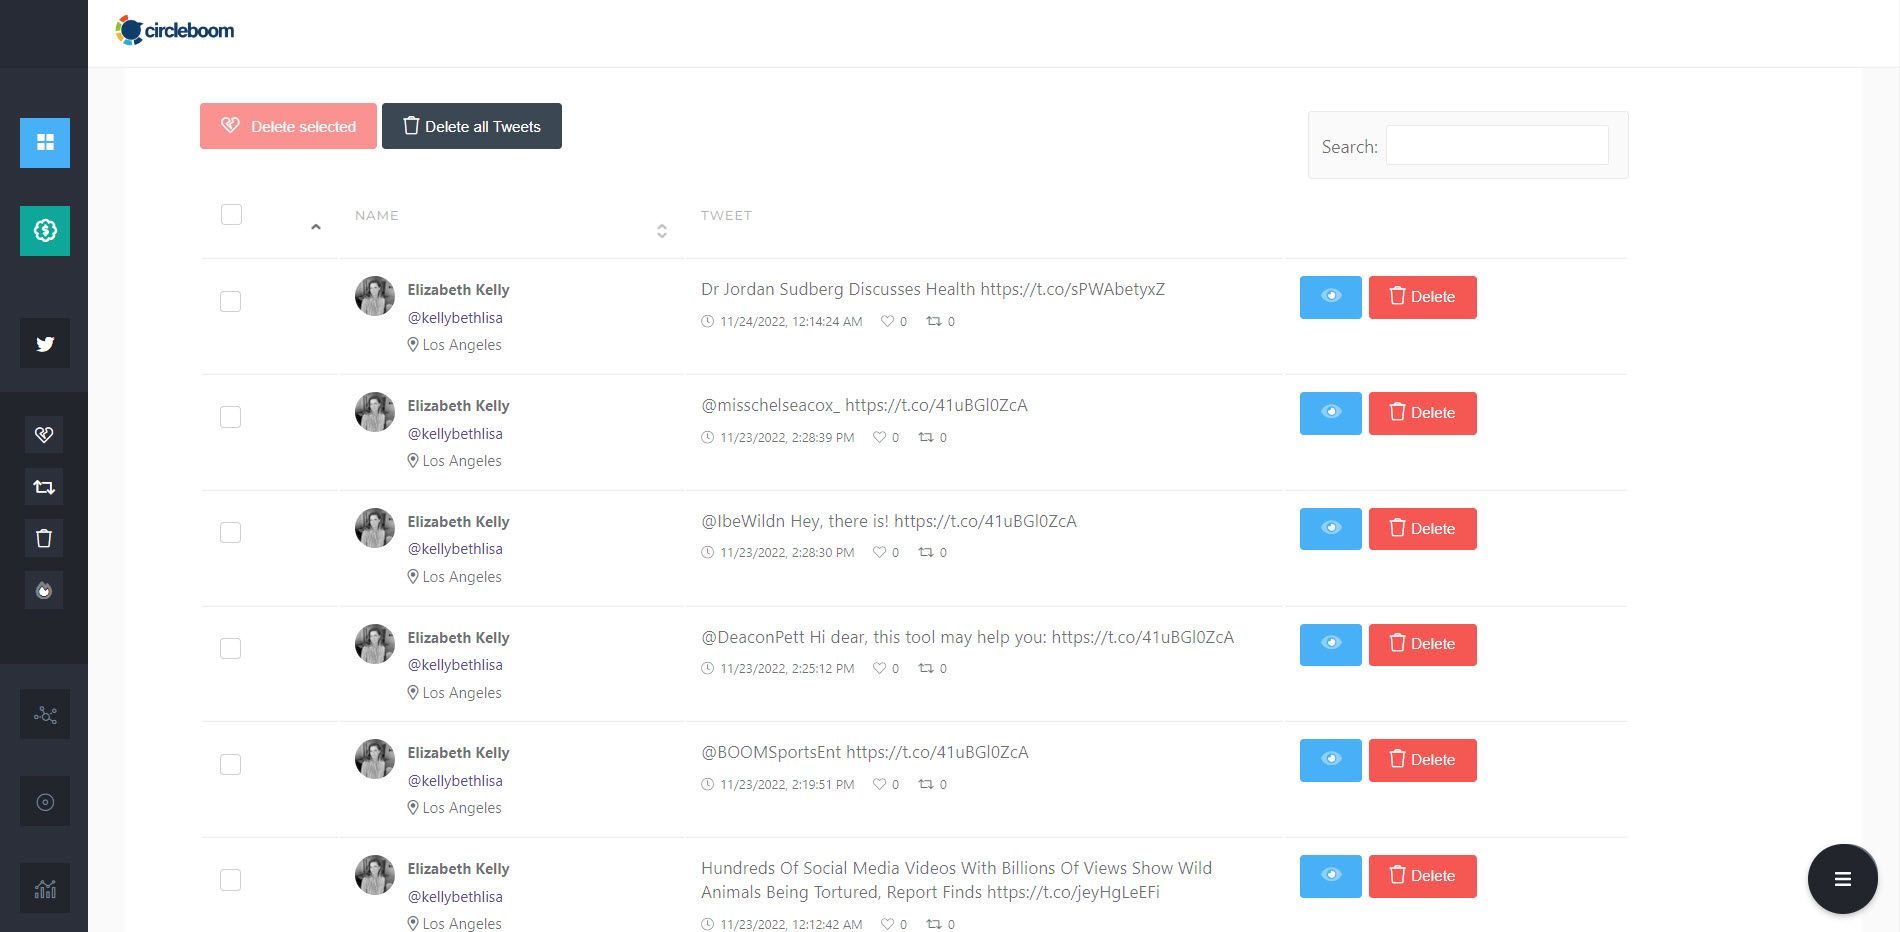
Task: Tick the select-all checkbox in table header
Action: [x=231, y=215]
